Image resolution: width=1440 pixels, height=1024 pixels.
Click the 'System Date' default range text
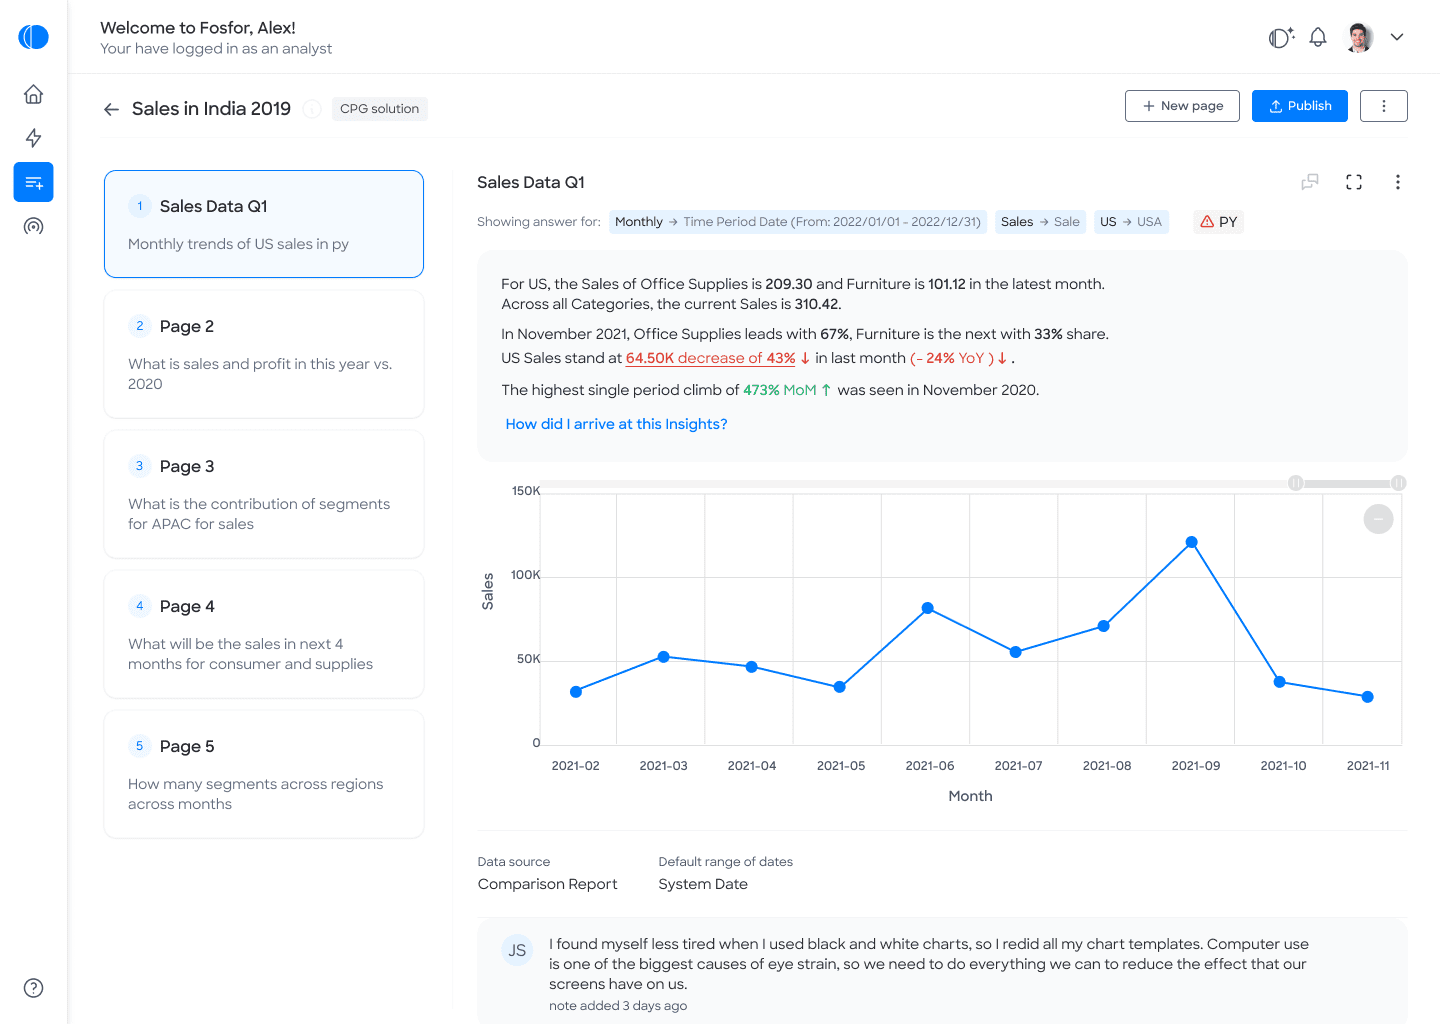(x=703, y=884)
